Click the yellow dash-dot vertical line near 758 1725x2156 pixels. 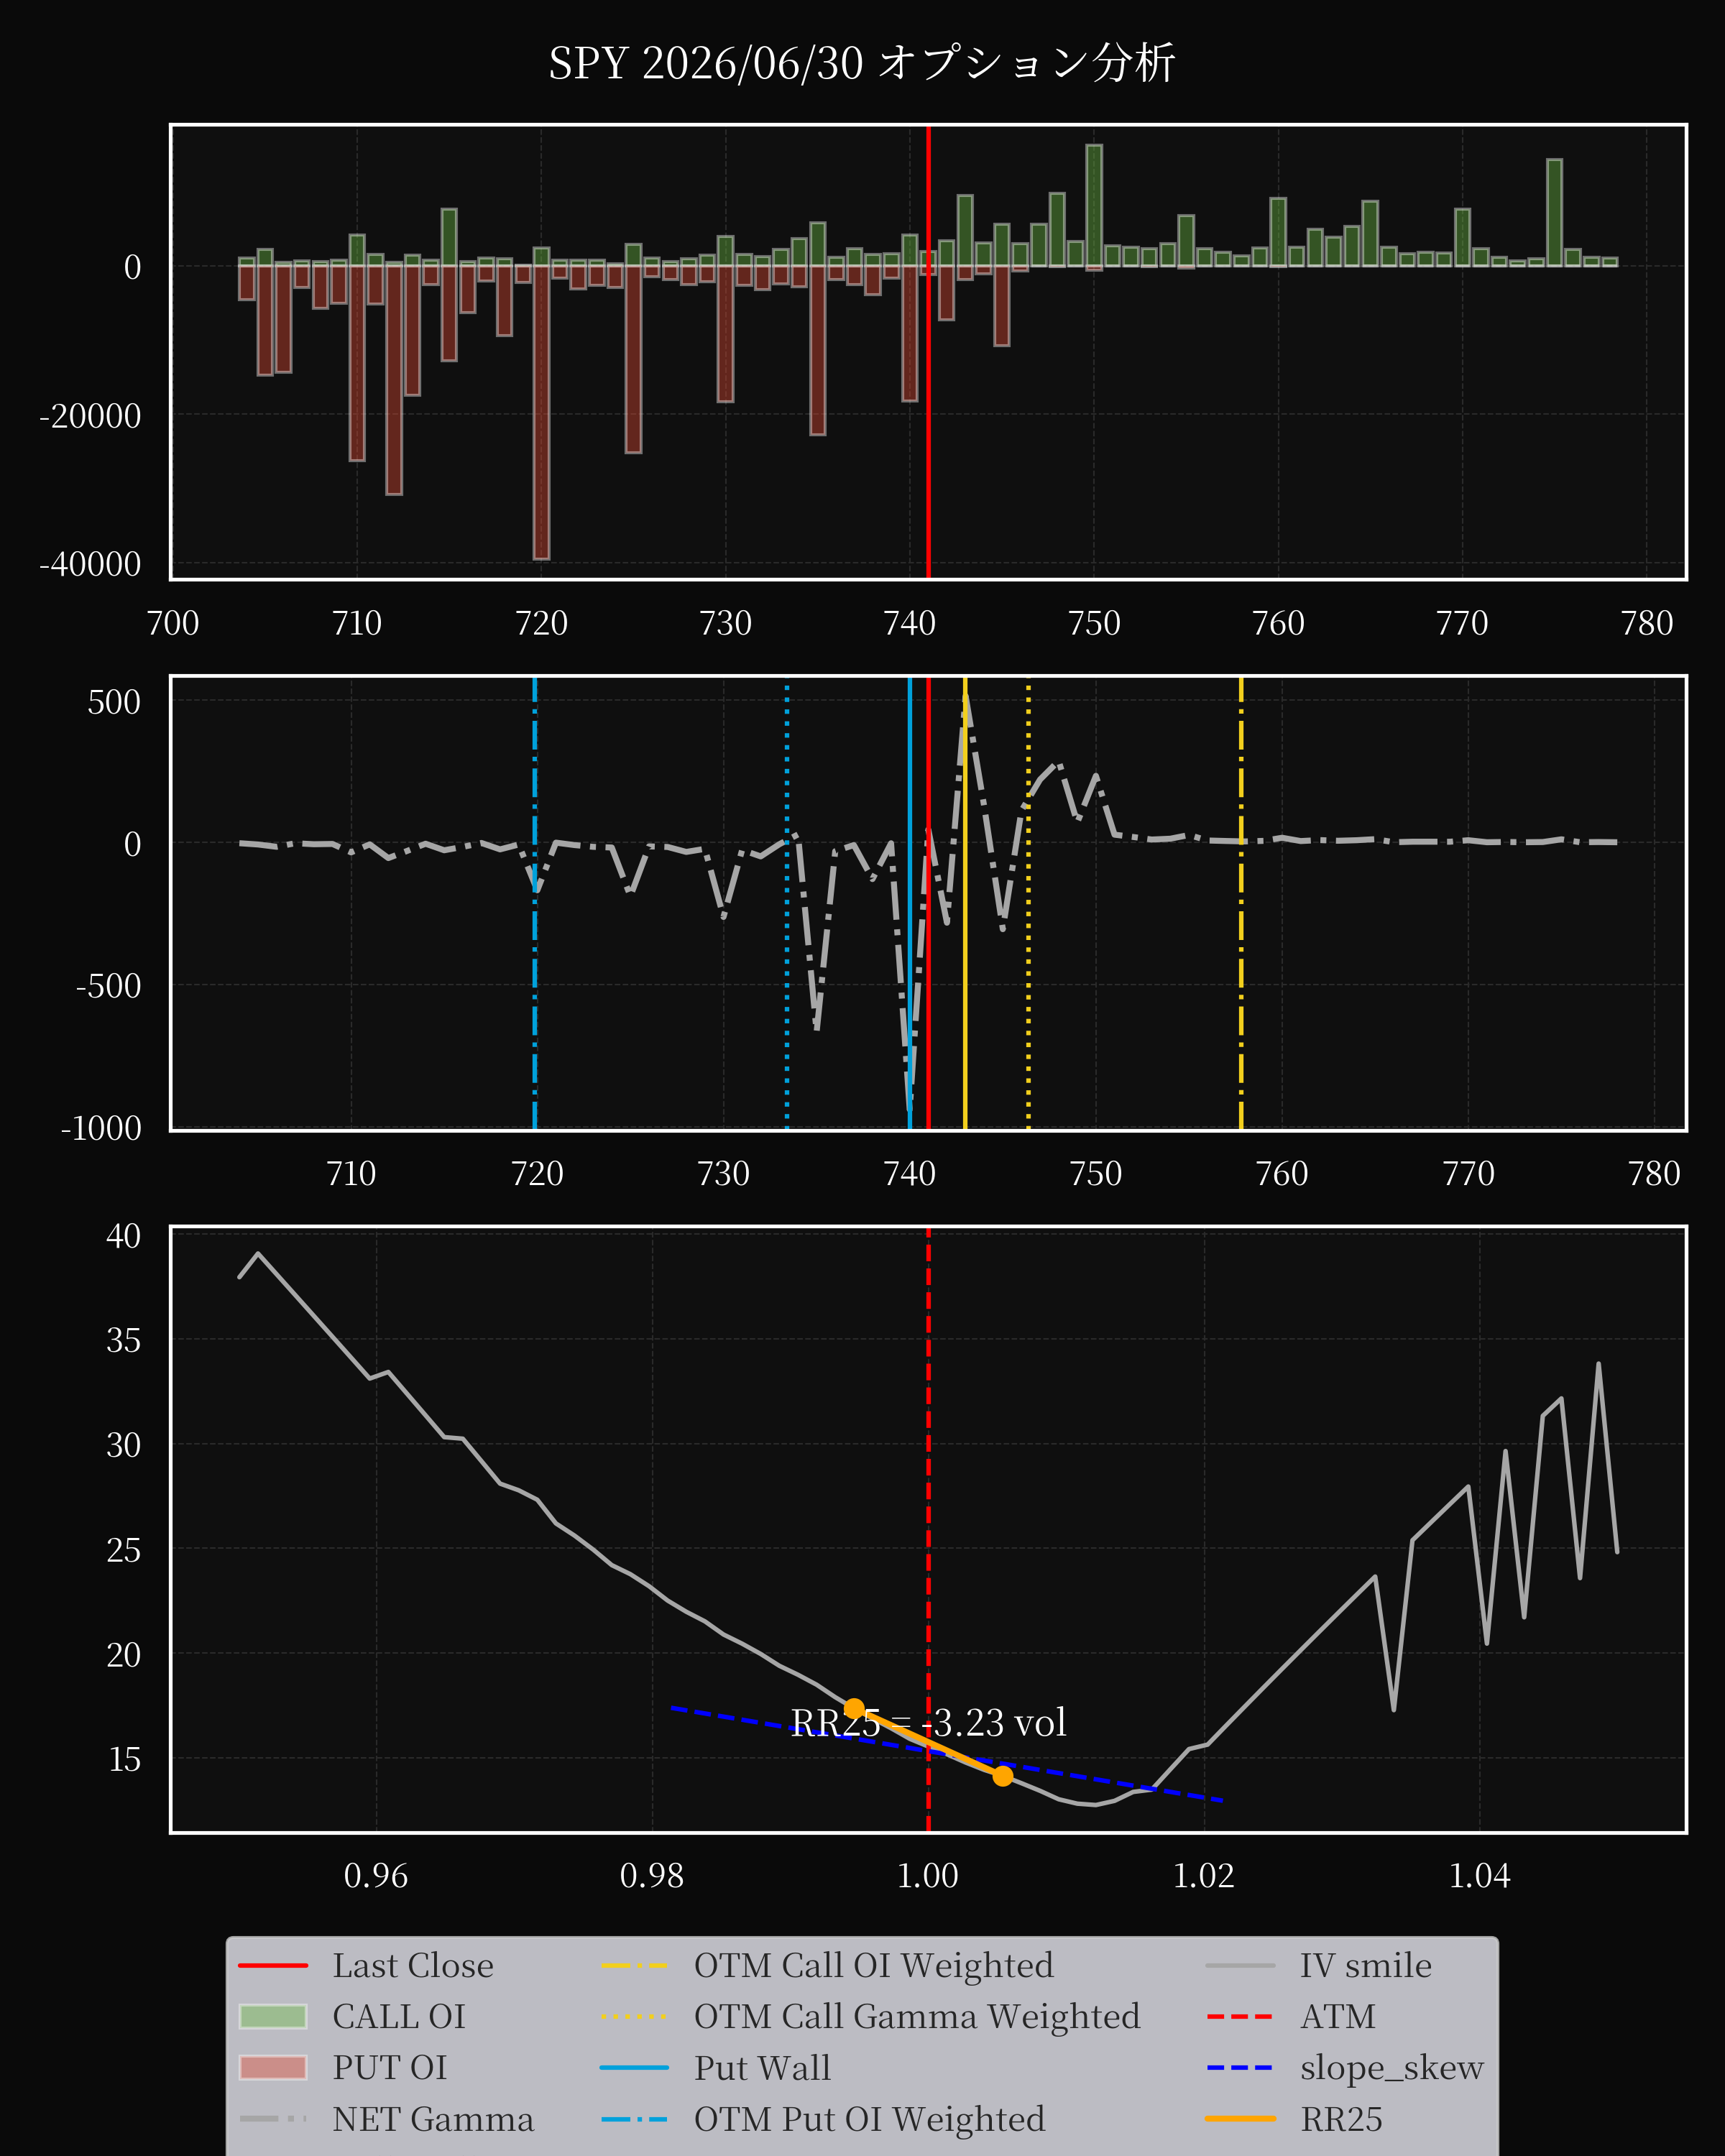click(x=1241, y=903)
